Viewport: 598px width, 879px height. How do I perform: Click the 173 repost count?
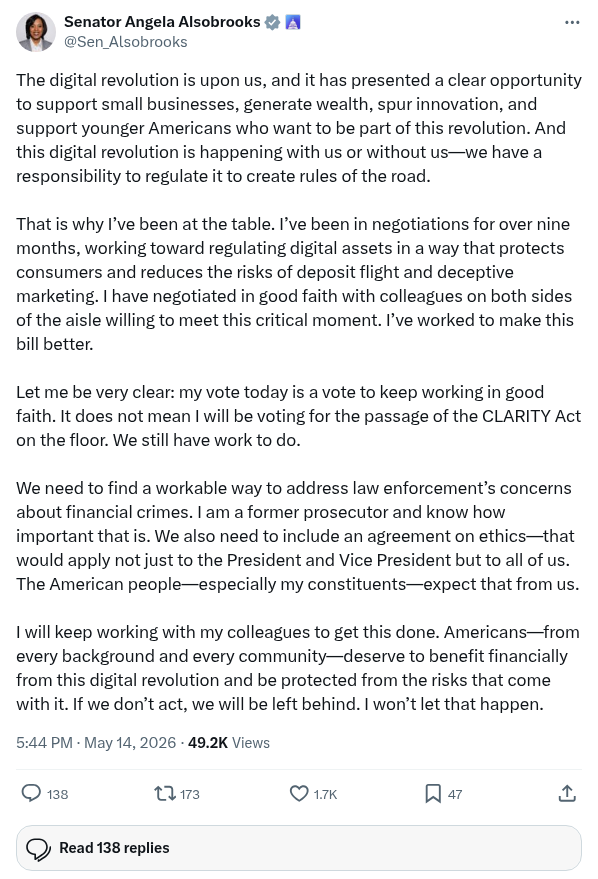click(x=189, y=794)
